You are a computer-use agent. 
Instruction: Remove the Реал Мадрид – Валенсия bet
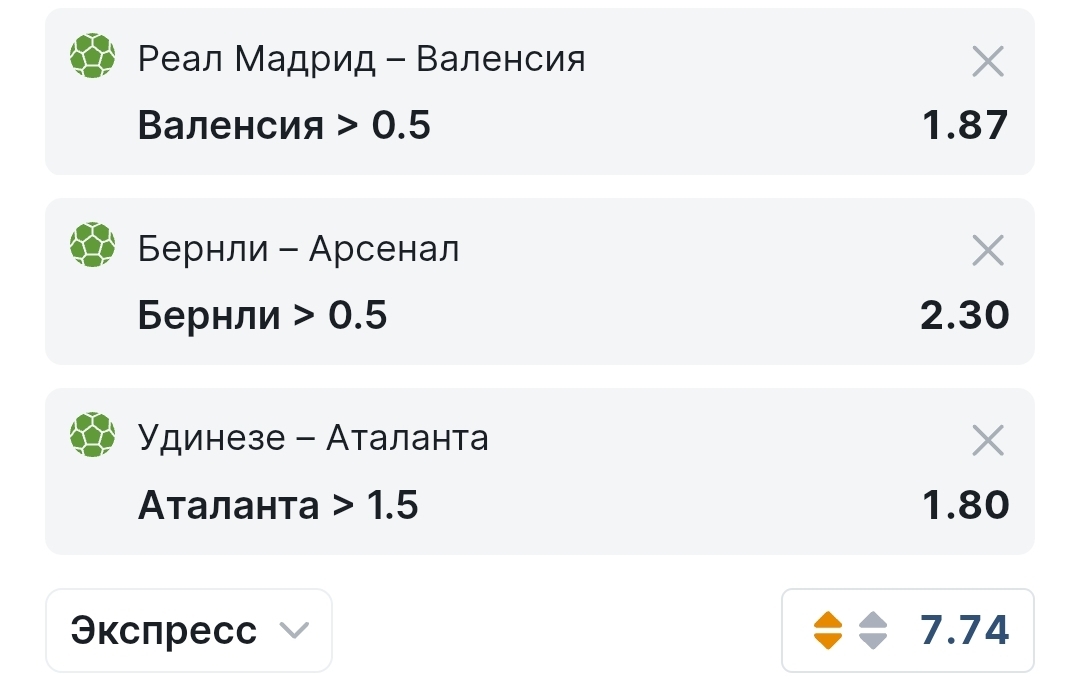pos(988,62)
